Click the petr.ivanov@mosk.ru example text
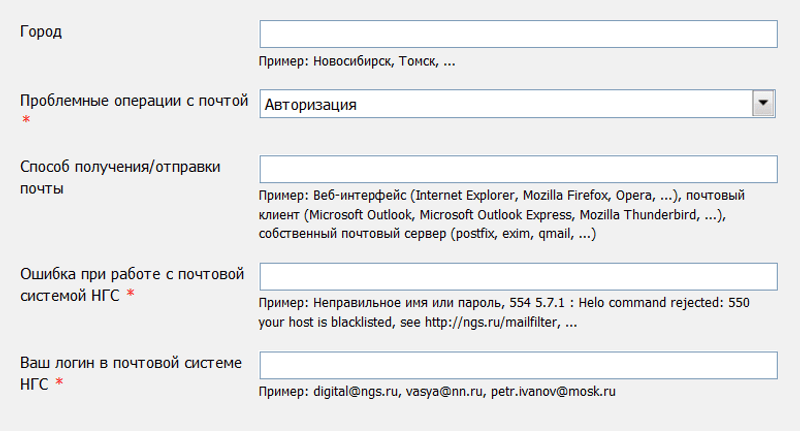The height and width of the screenshot is (431, 800). click(553, 391)
